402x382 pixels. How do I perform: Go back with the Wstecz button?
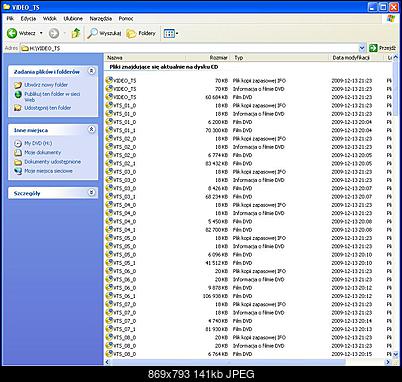[x=21, y=33]
